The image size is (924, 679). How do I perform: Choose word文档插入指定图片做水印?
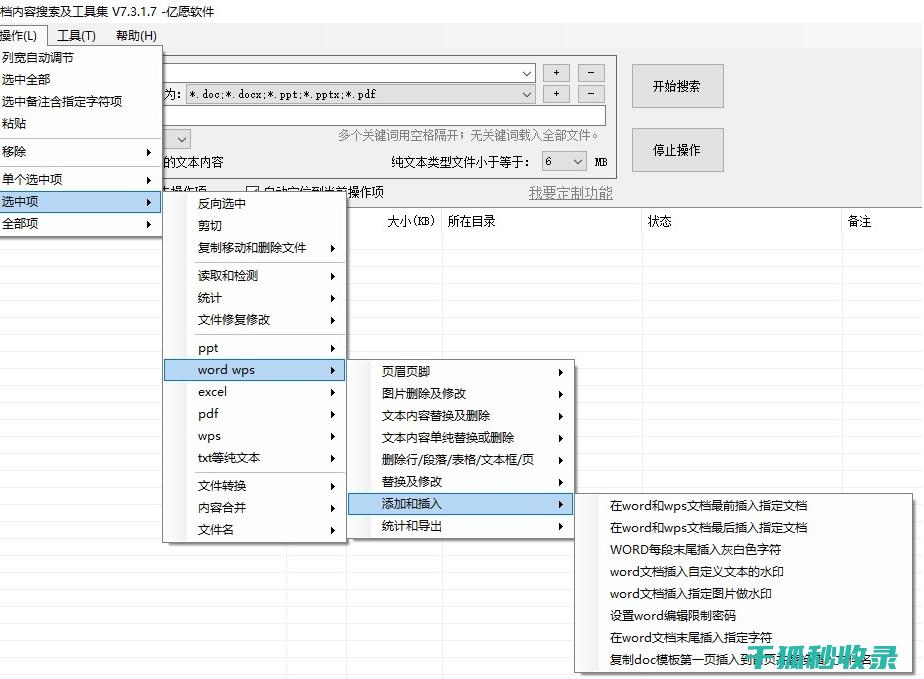(x=744, y=594)
